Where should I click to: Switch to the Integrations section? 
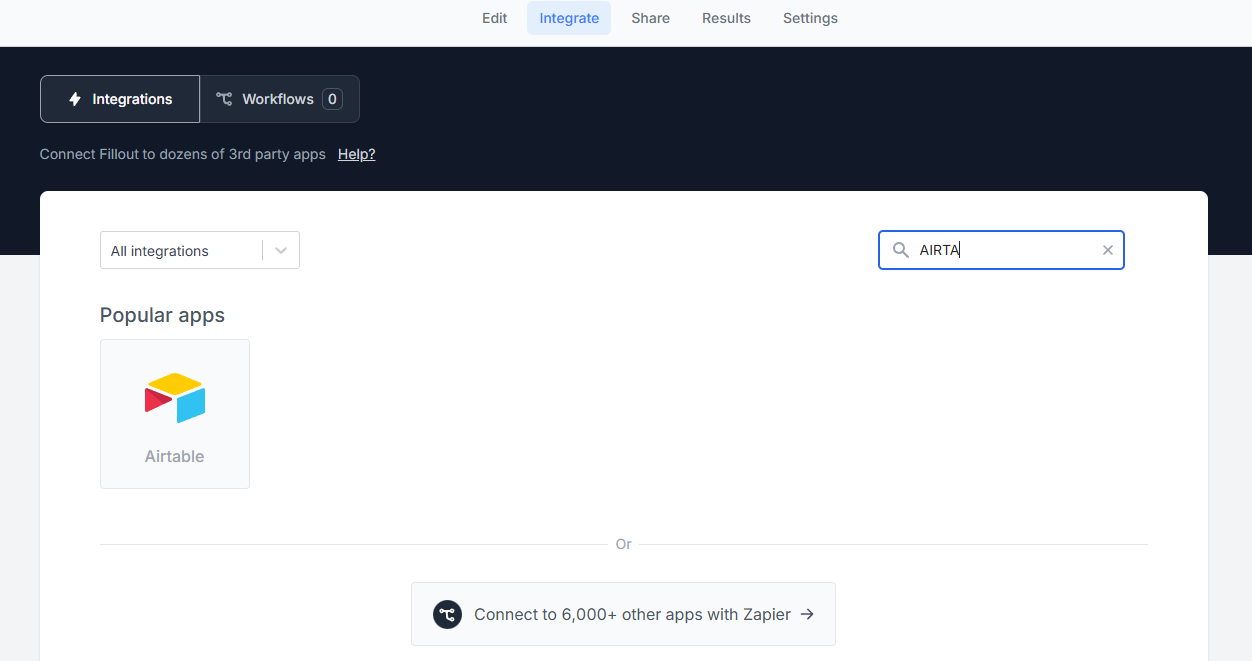click(x=120, y=99)
